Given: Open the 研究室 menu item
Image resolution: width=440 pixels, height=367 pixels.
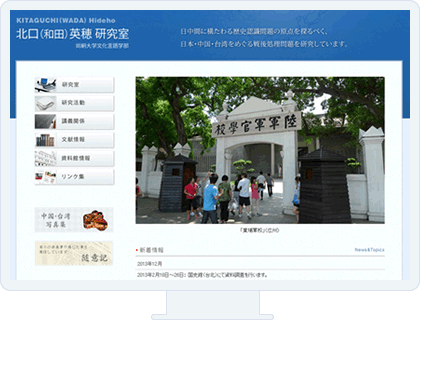Looking at the screenshot, I should tap(74, 85).
